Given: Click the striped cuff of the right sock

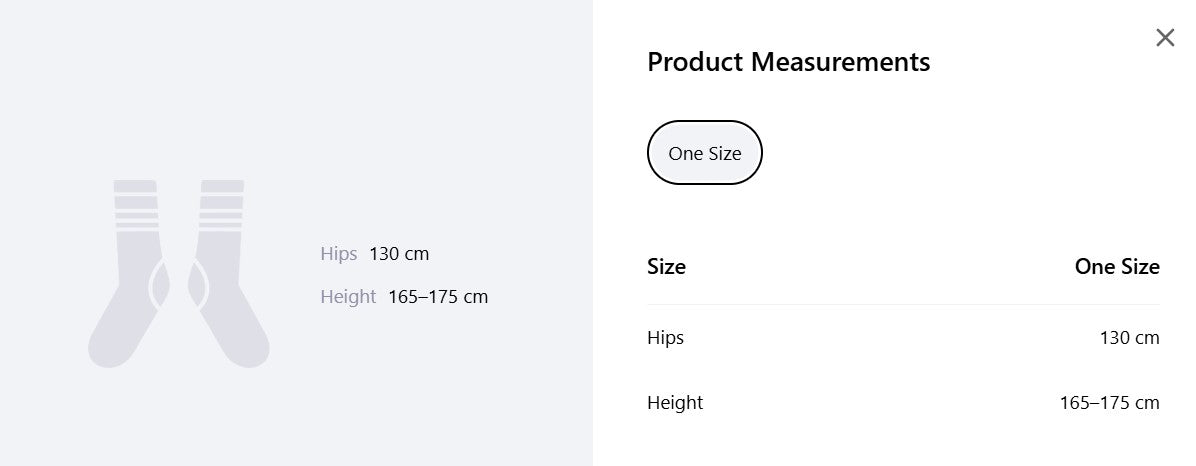Looking at the screenshot, I should [222, 204].
